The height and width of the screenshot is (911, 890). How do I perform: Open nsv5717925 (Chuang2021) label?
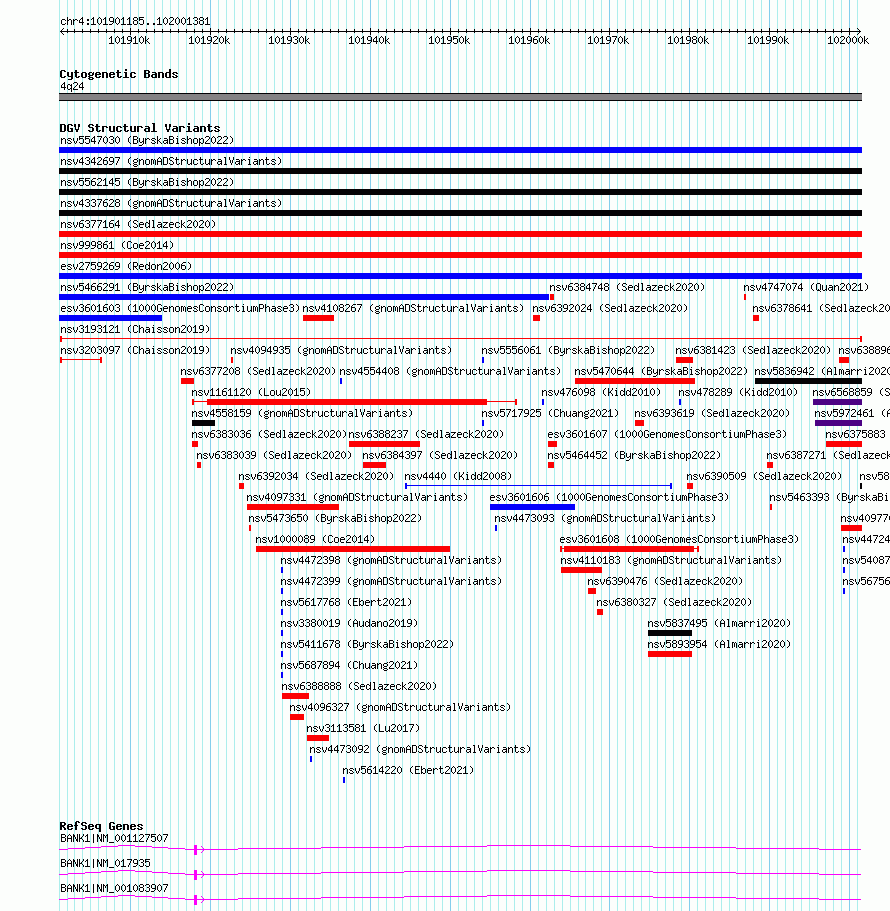pyautogui.click(x=550, y=413)
